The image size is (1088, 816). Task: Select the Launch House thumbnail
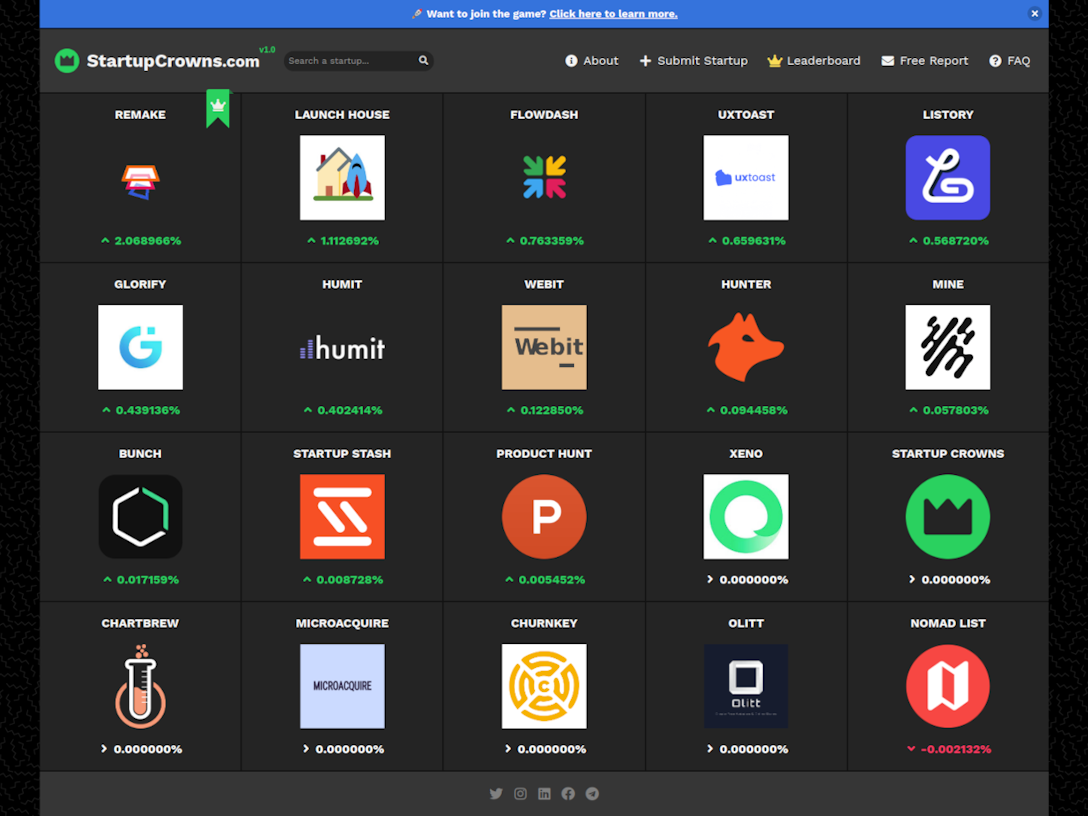(x=342, y=178)
